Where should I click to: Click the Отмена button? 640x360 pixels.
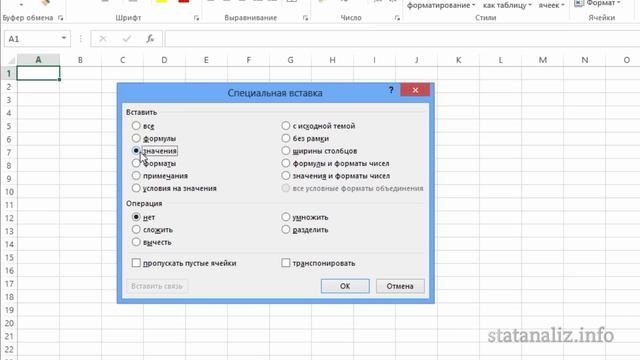(x=400, y=286)
